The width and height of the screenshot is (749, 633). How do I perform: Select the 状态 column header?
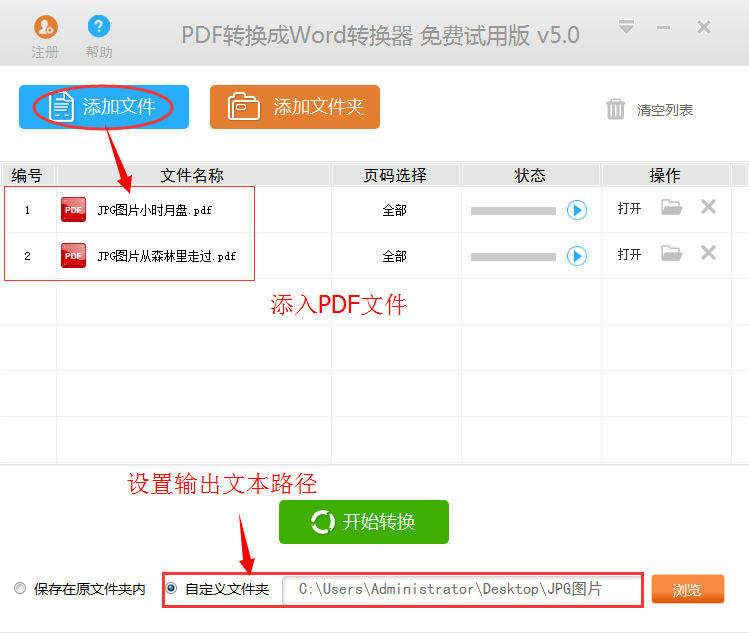coord(530,175)
